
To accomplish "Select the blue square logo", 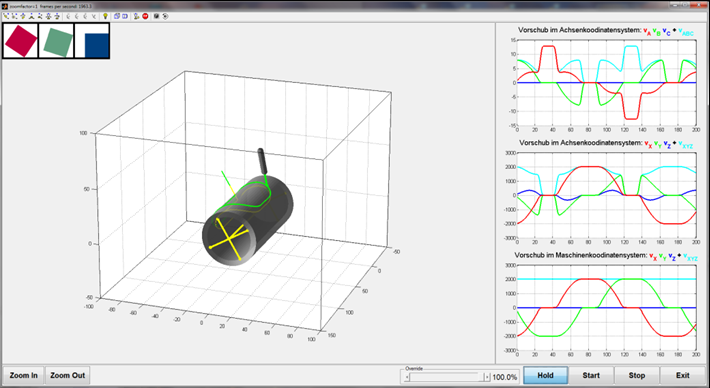I will coord(92,41).
